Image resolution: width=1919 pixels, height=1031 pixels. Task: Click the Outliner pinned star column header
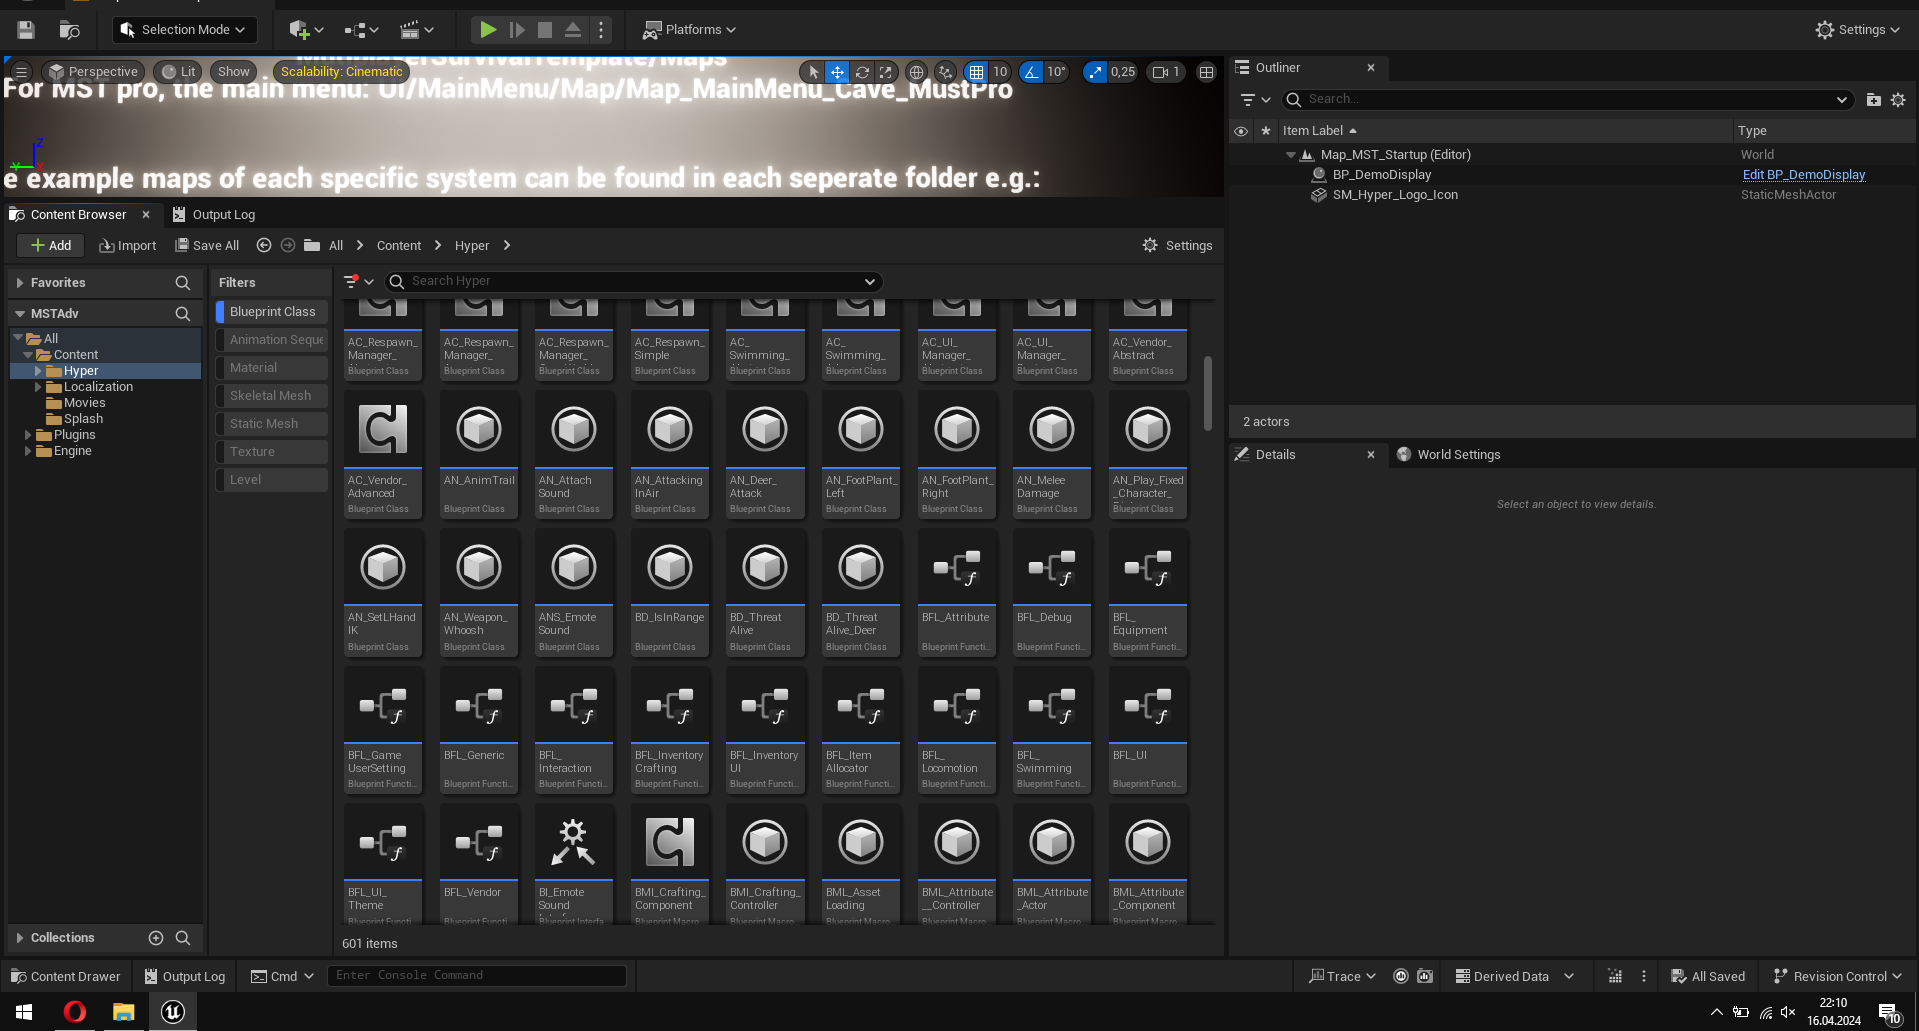[1266, 131]
